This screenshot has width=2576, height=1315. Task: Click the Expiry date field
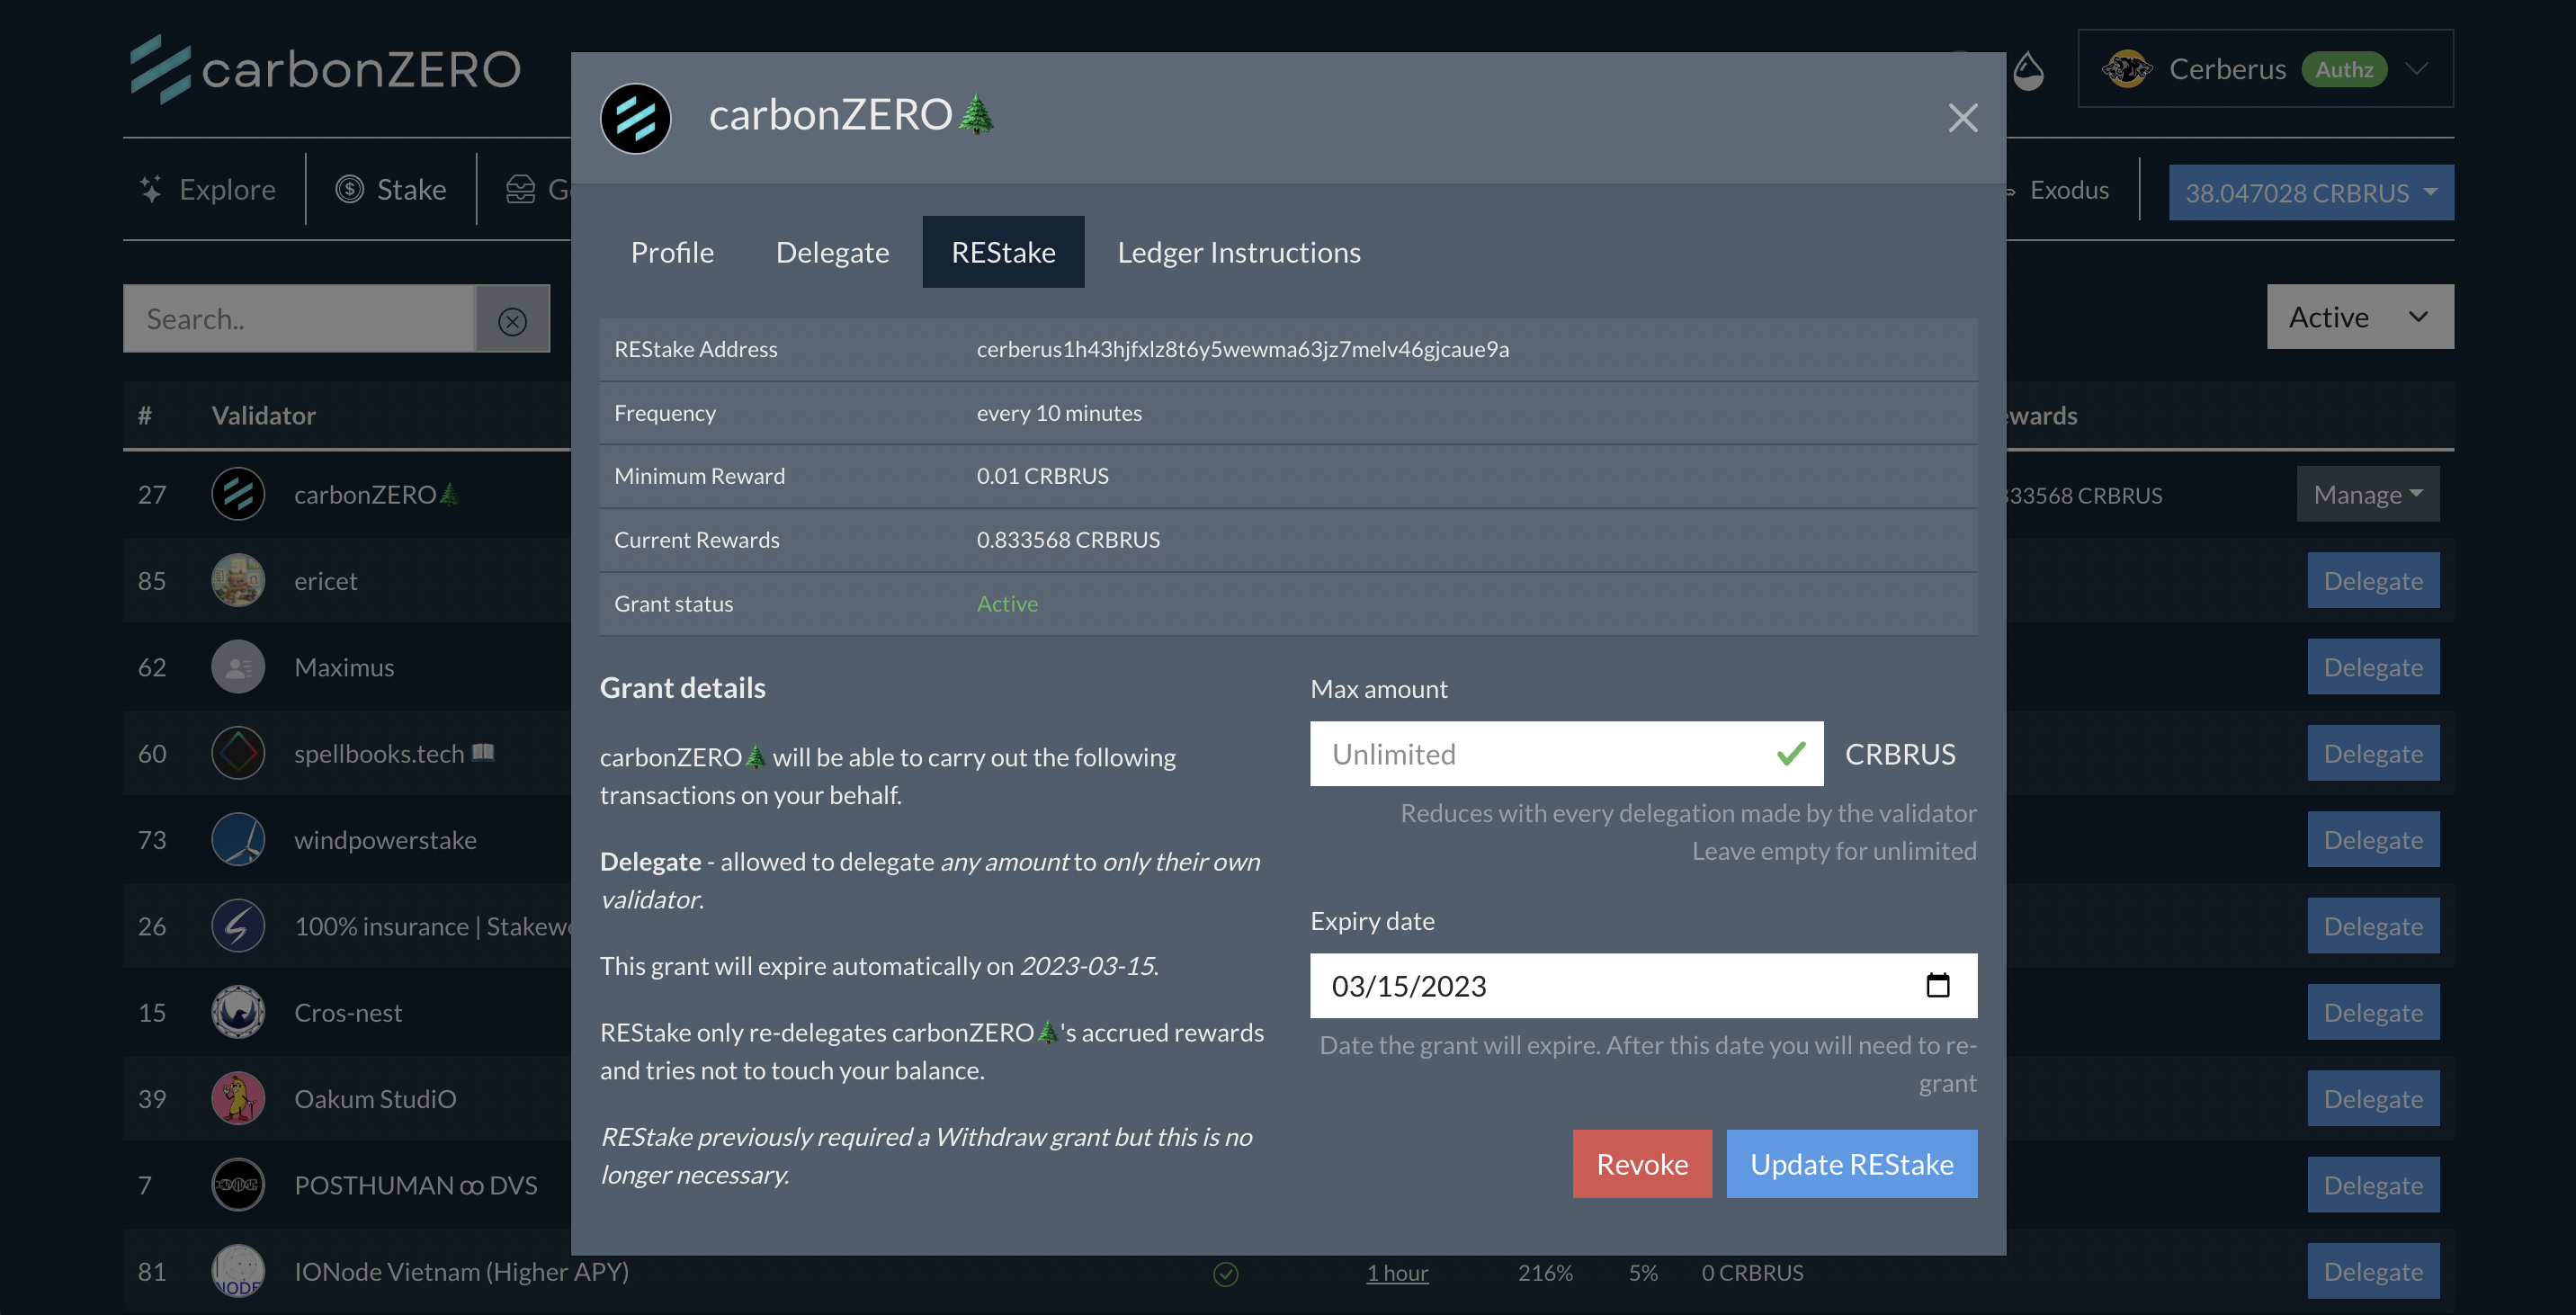1643,986
